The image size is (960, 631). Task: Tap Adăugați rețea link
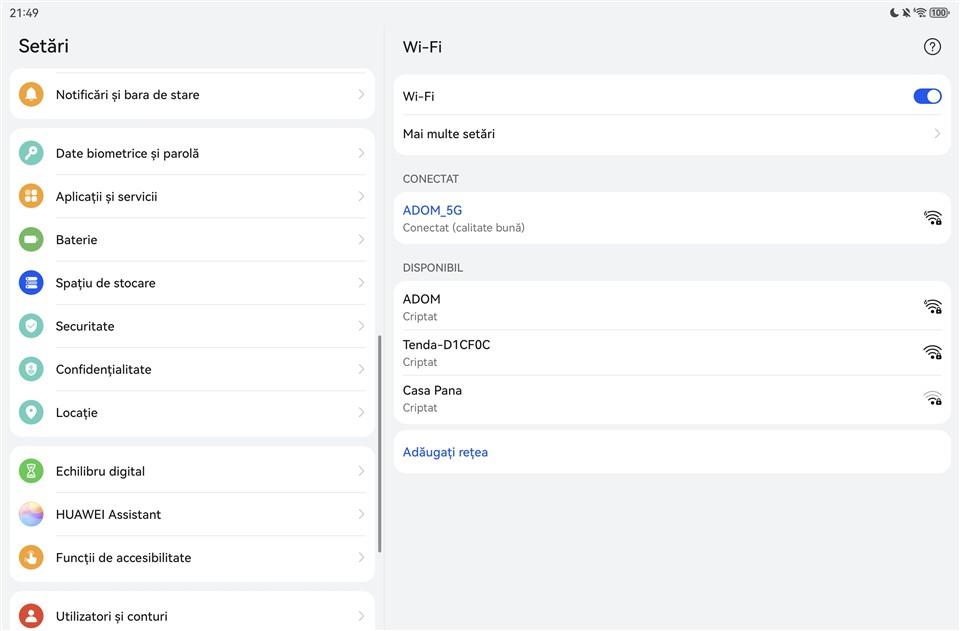pyautogui.click(x=445, y=452)
